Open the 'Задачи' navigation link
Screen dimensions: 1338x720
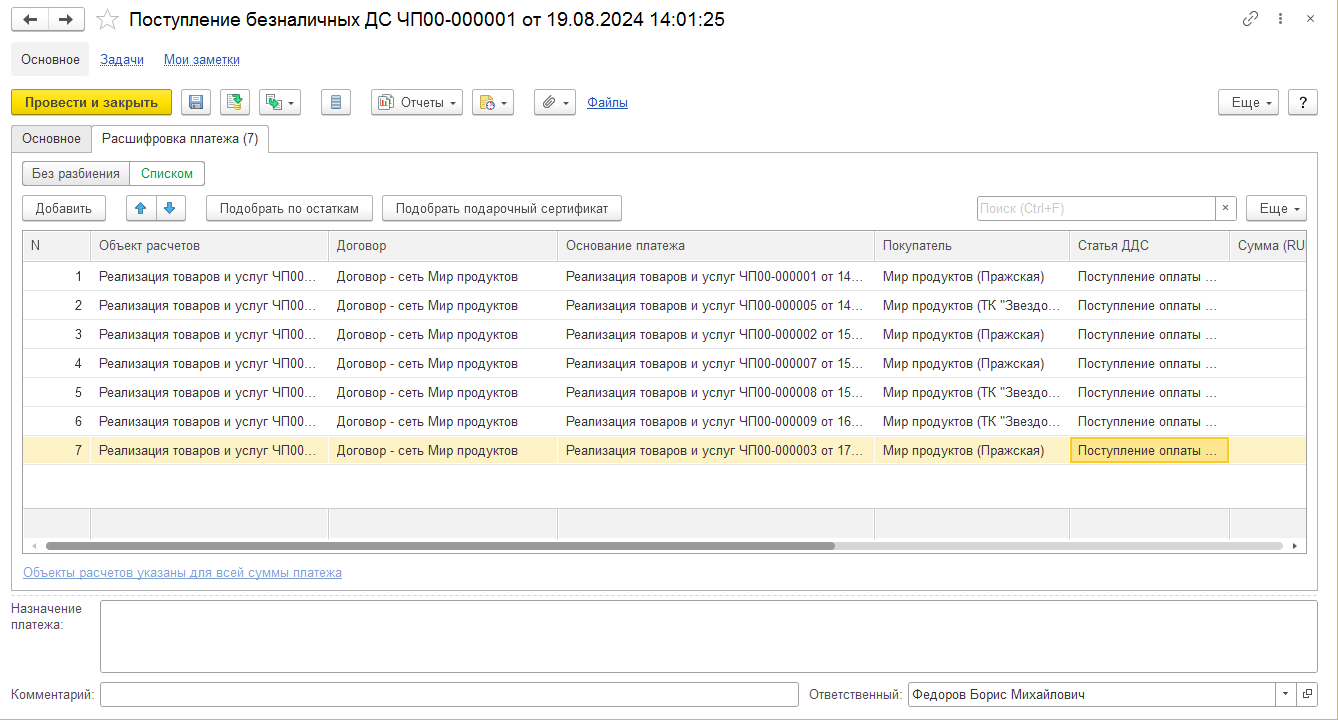point(122,59)
